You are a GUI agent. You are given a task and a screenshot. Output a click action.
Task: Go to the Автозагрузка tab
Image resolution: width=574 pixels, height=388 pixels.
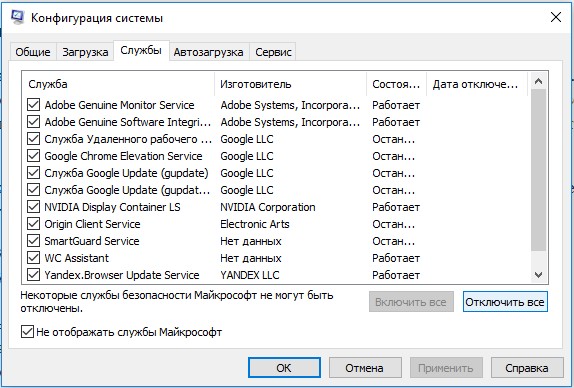tap(208, 52)
